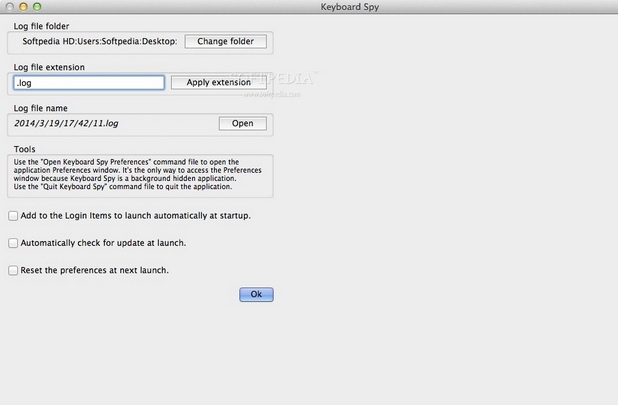Check Reset the preferences at next launch
This screenshot has height=405, width=618.
13,270
